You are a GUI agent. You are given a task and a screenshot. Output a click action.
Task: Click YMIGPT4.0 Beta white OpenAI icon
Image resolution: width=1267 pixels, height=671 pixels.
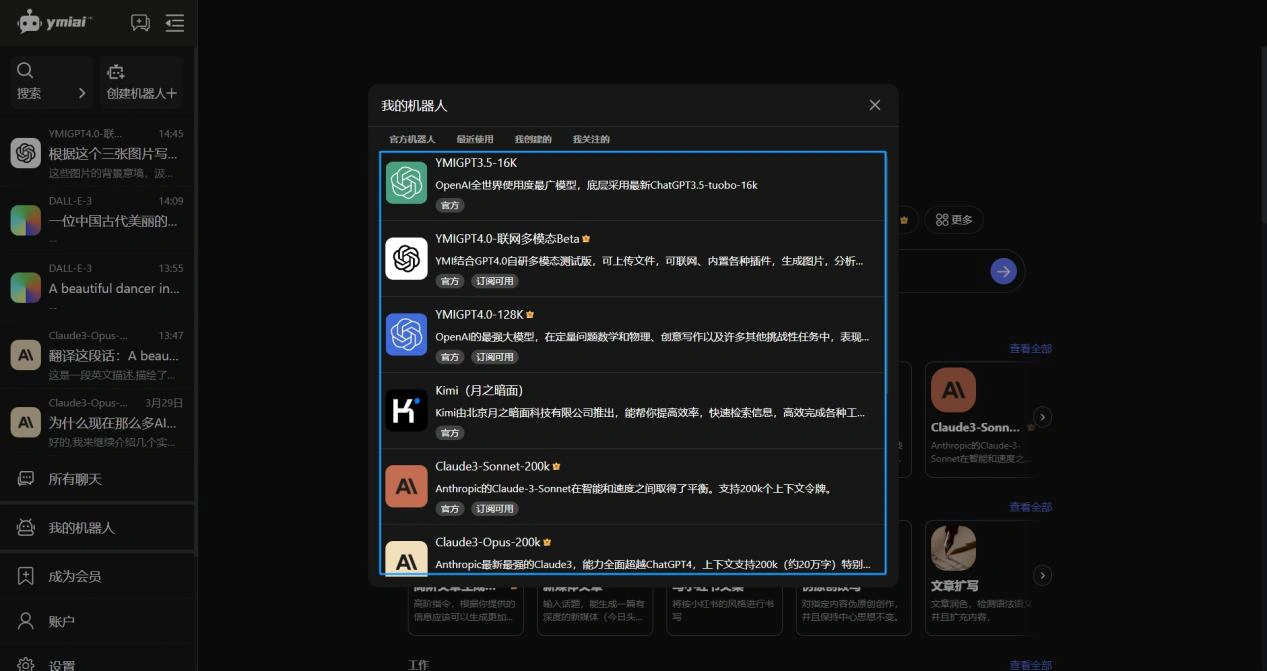pos(406,259)
